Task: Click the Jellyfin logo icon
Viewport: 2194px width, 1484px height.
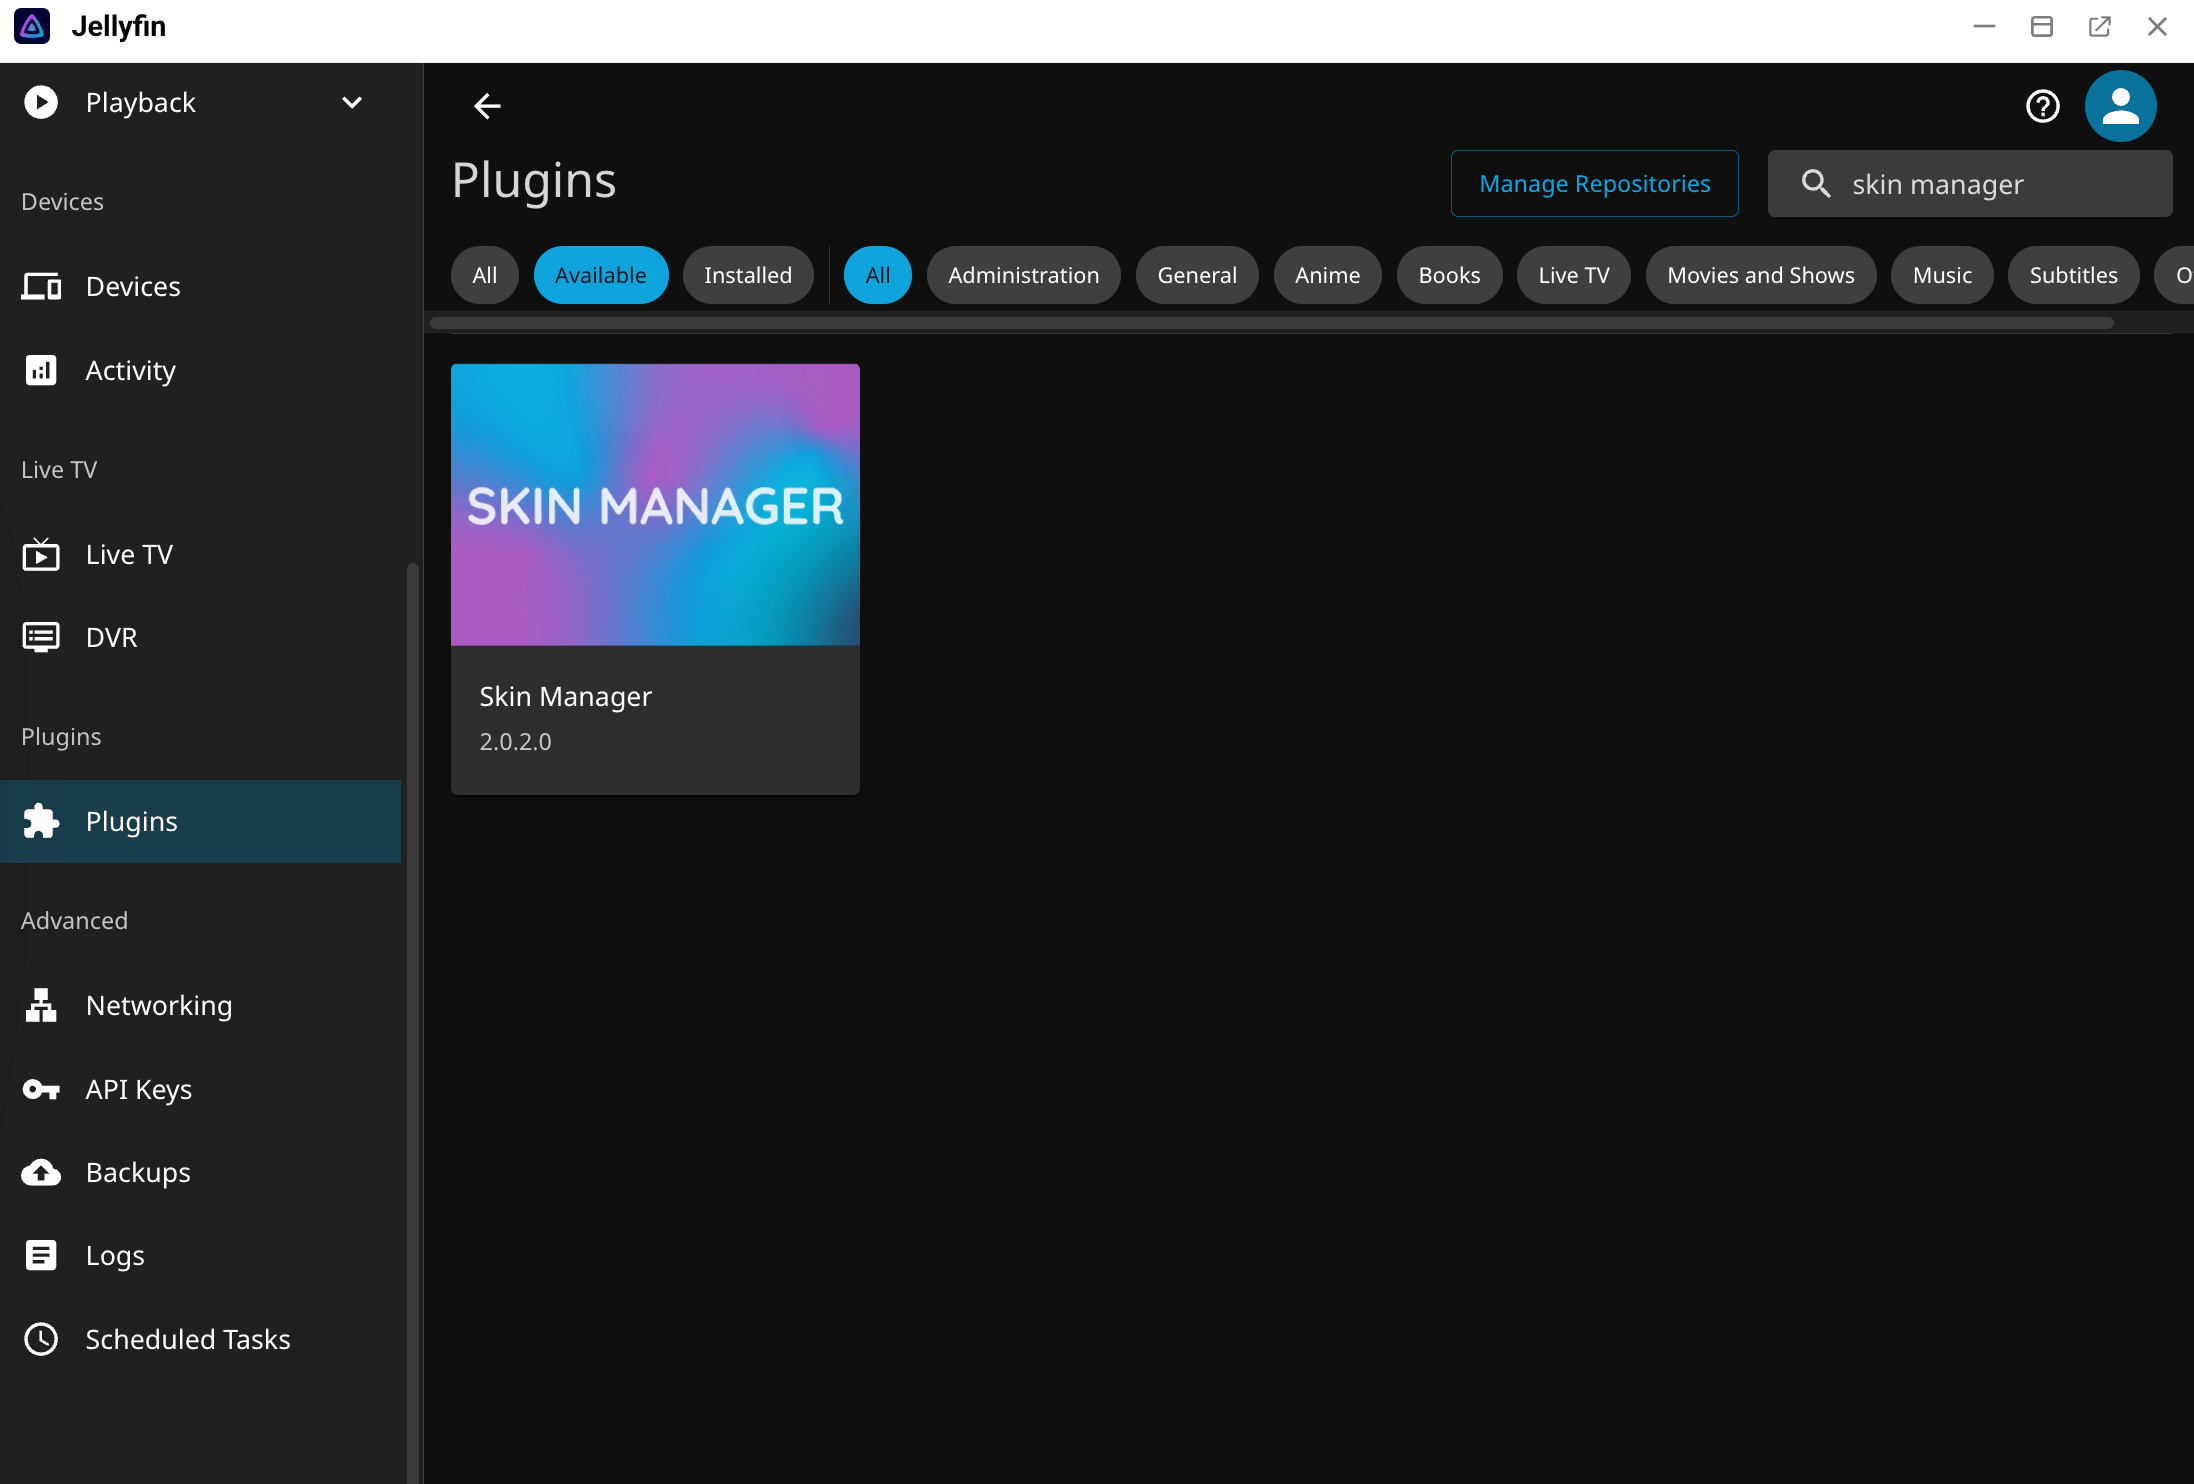Action: [x=32, y=26]
